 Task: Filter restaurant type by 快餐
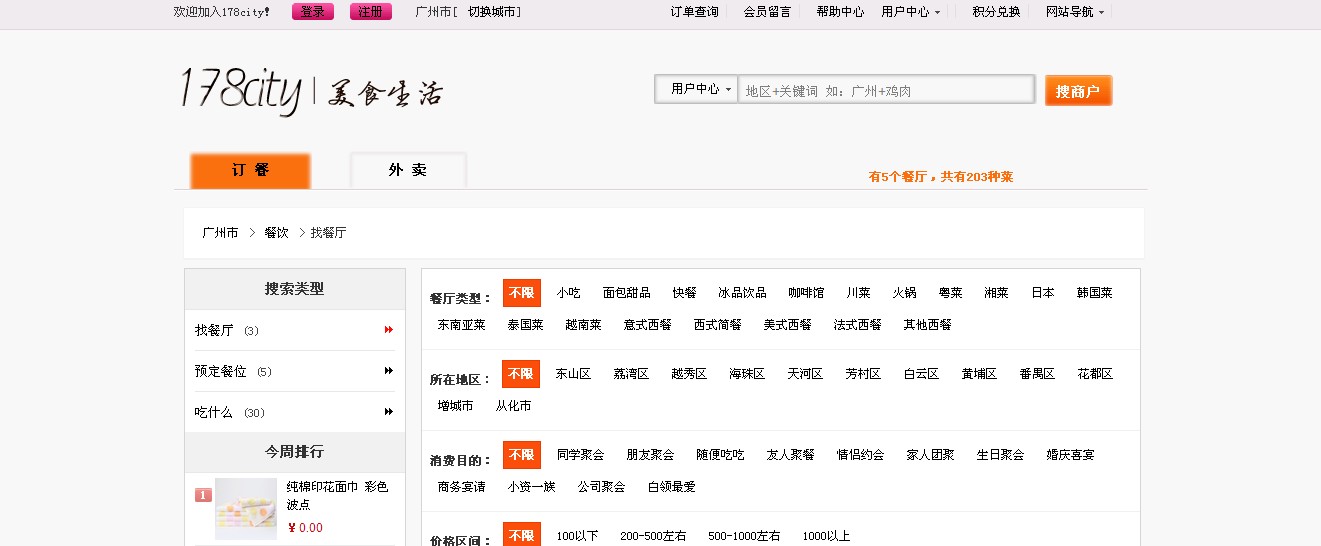[684, 293]
